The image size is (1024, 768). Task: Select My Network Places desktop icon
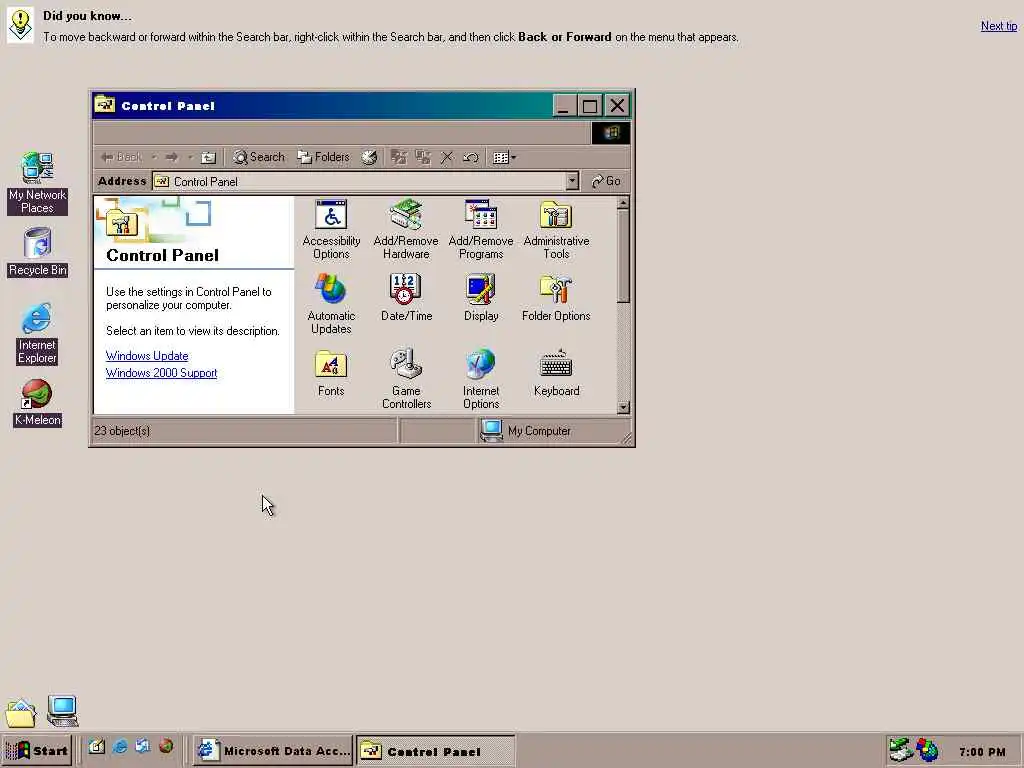(x=37, y=182)
